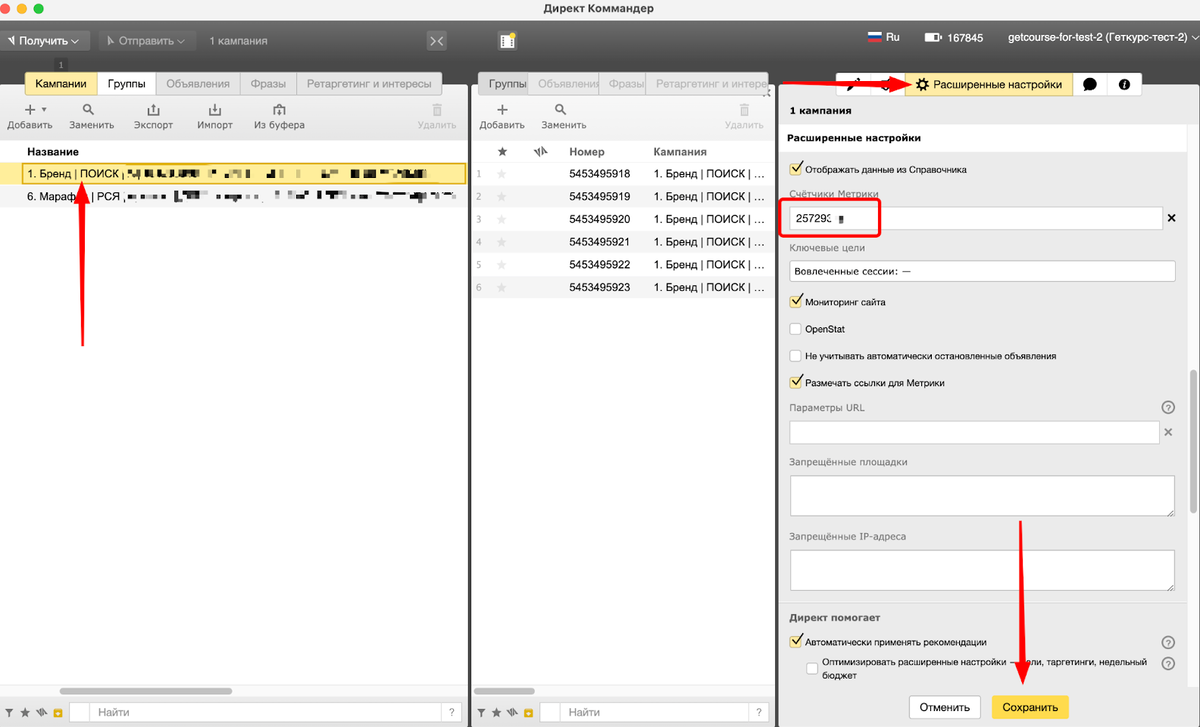Star the group numbered 5453495918
Viewport: 1200px width, 727px height.
502,174
